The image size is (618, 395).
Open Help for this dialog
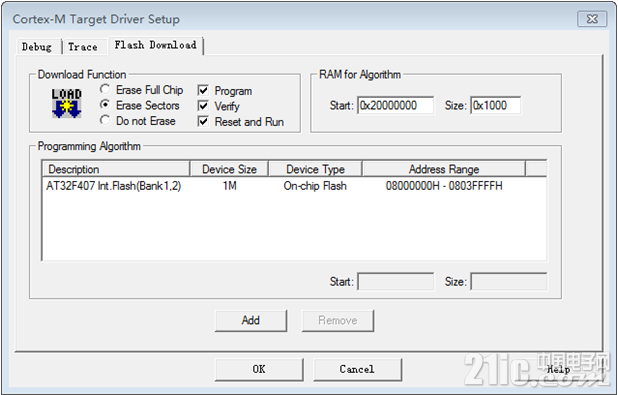558,369
